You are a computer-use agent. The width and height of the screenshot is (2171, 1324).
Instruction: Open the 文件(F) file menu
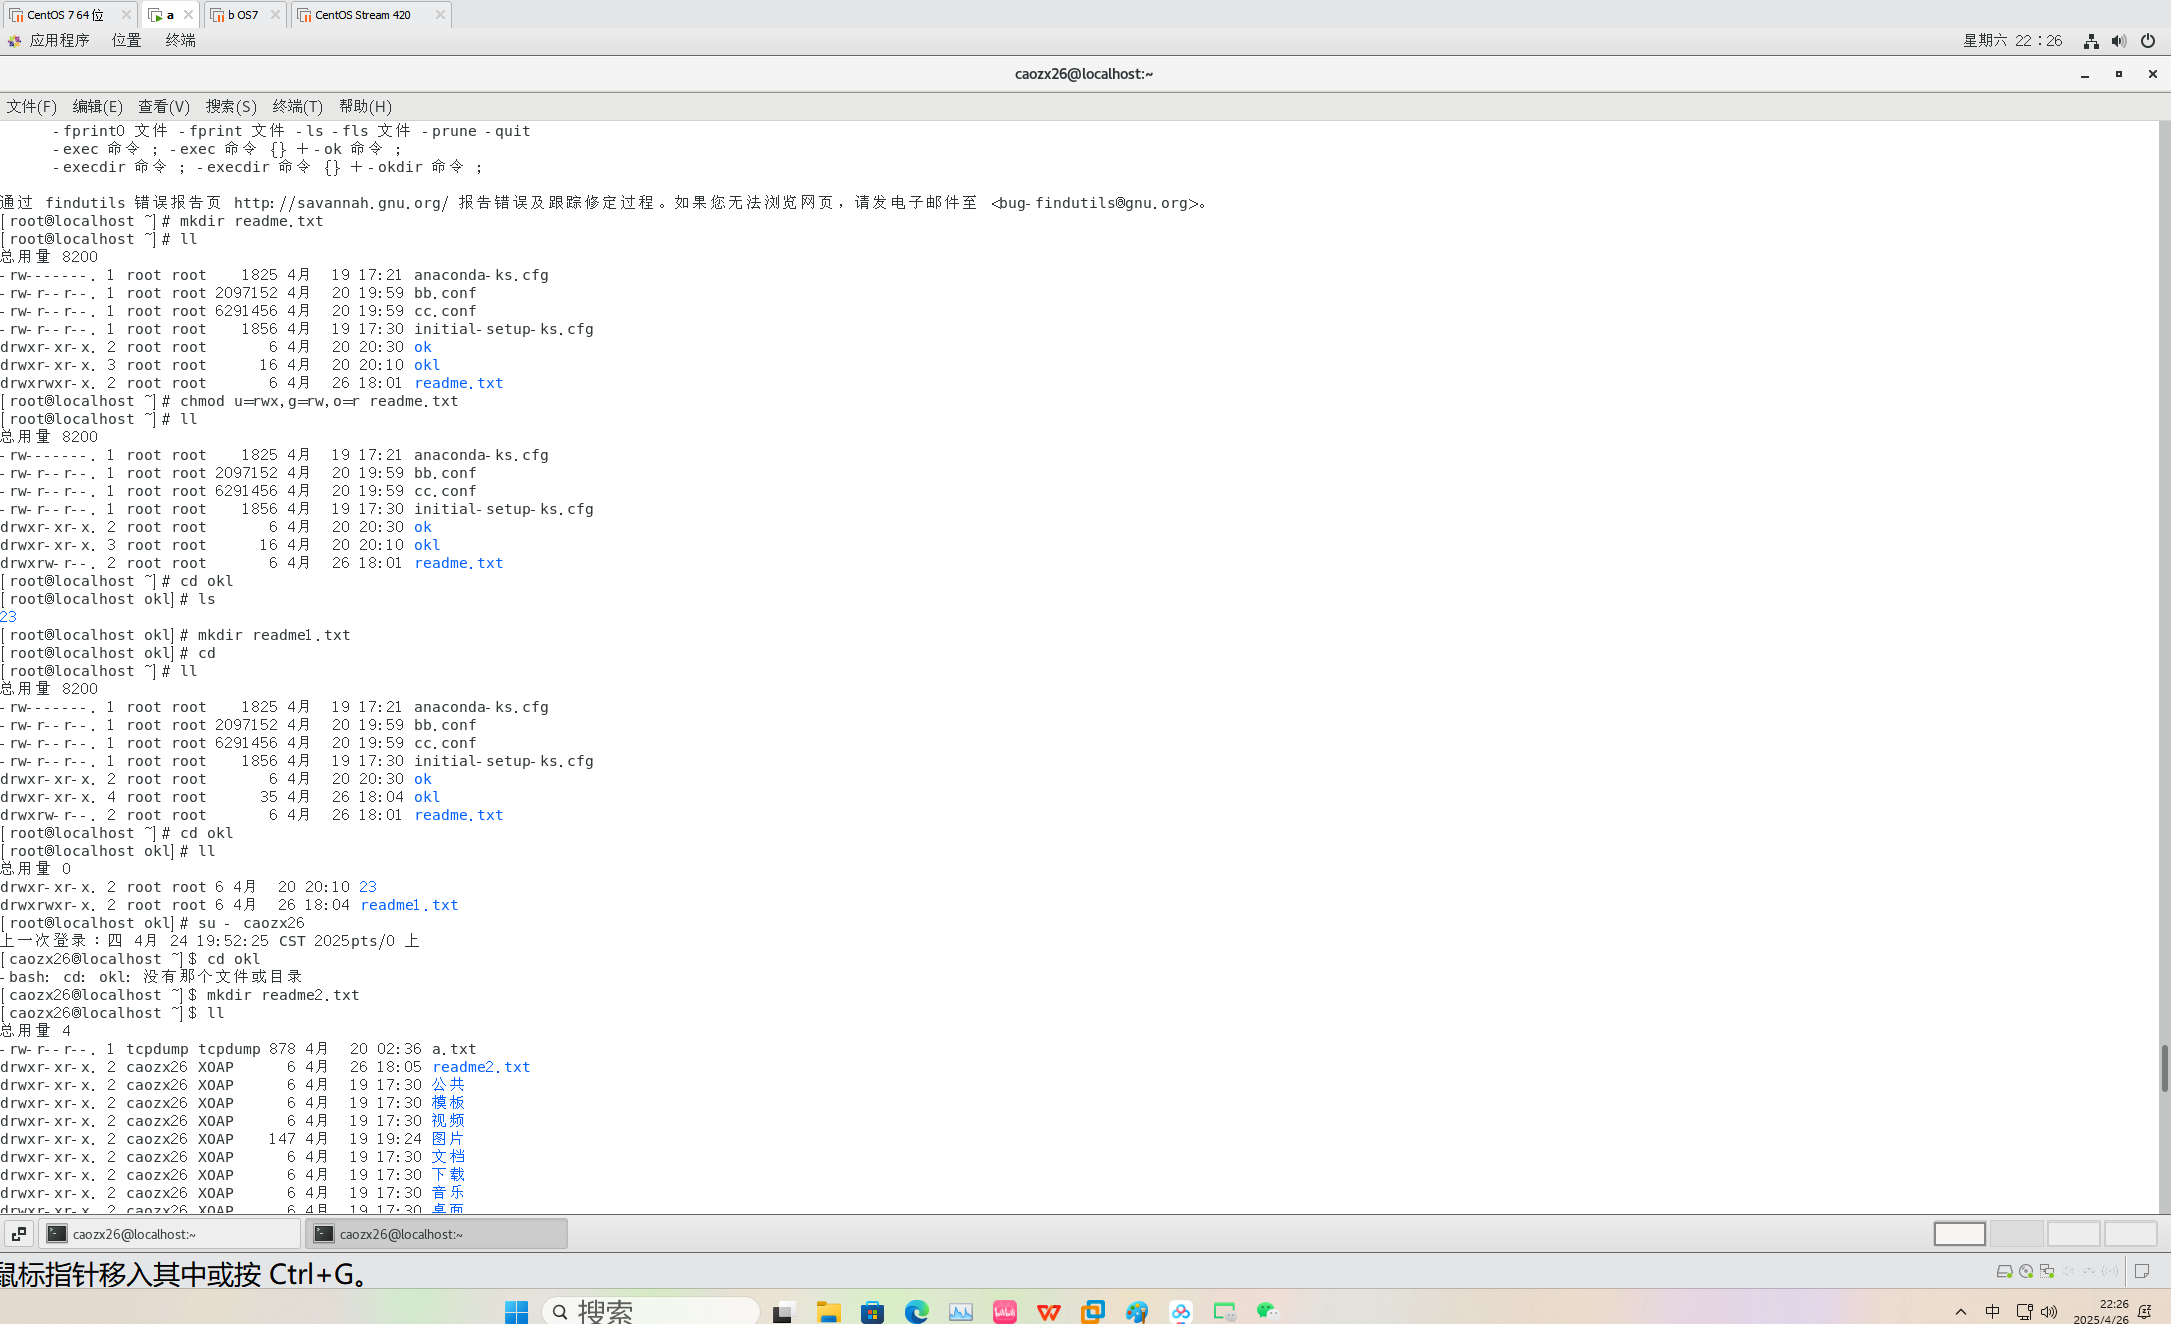pos(31,106)
